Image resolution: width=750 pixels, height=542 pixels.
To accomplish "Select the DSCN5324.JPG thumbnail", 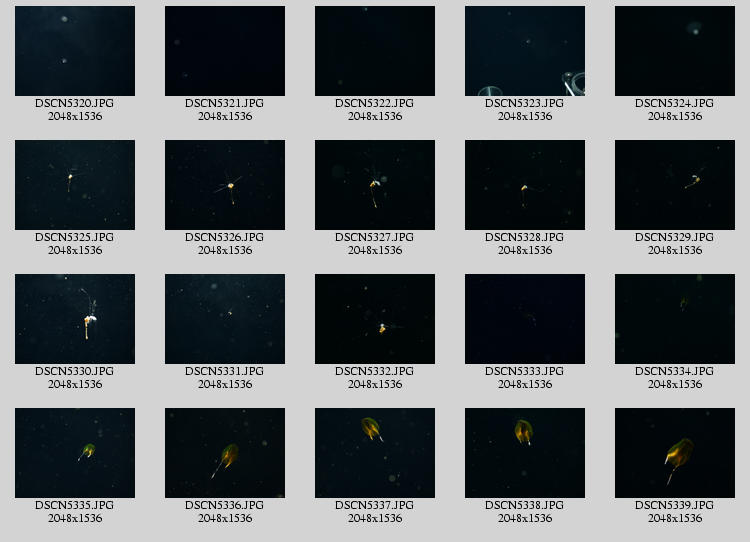I will pyautogui.click(x=675, y=51).
